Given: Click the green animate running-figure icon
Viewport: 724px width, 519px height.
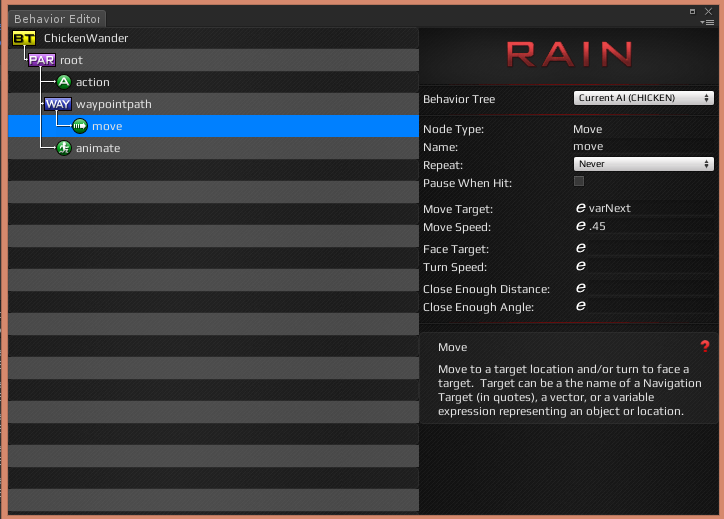Looking at the screenshot, I should coord(64,148).
